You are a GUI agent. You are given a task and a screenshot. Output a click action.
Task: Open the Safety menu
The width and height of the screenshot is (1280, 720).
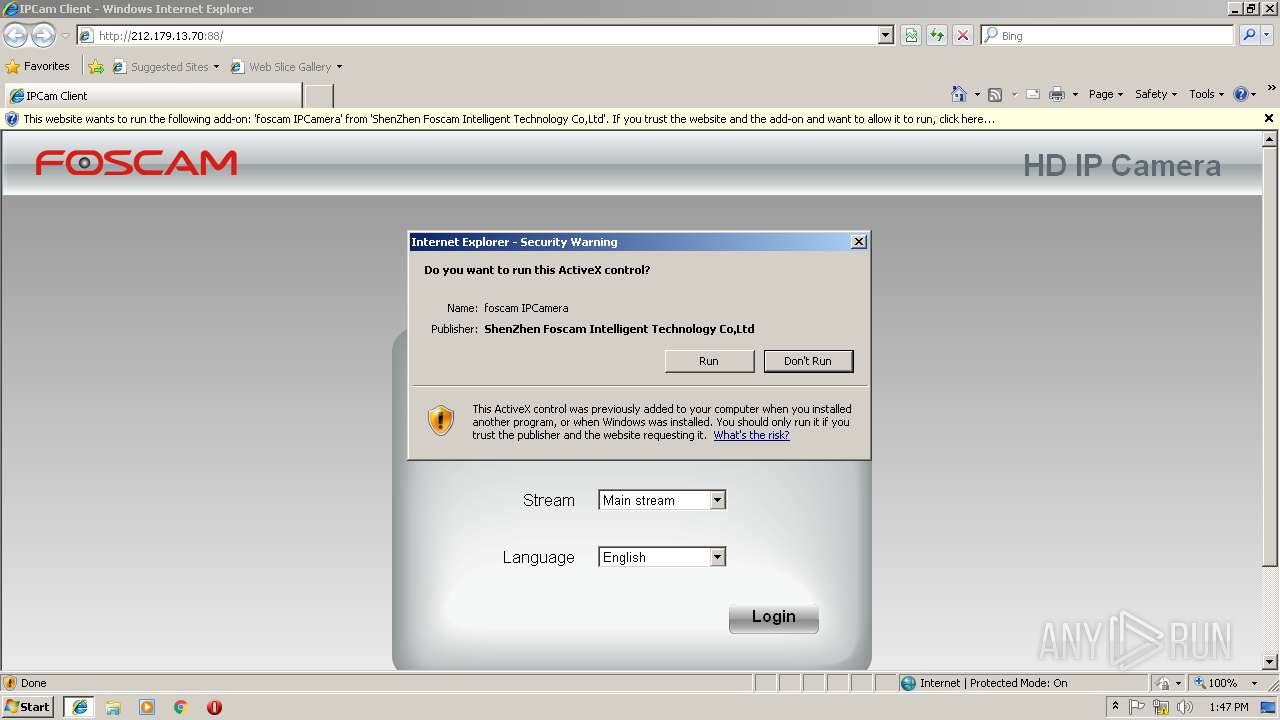coord(1156,94)
